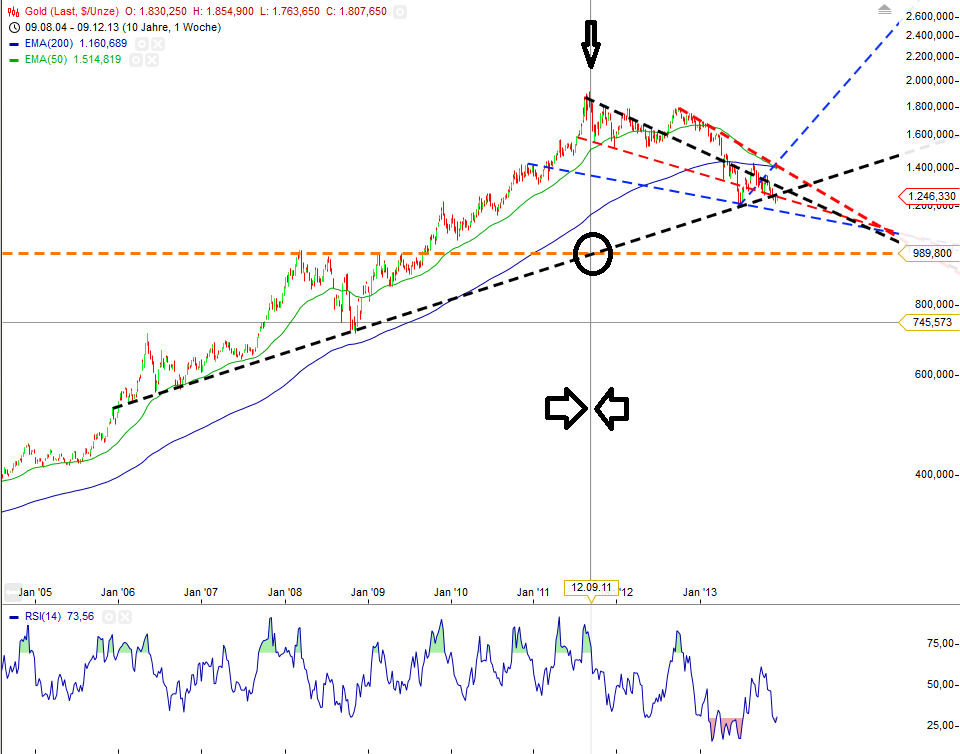Select the 12.09.11 marker on the time axis
Viewport: 960px width, 754px height.
593,588
